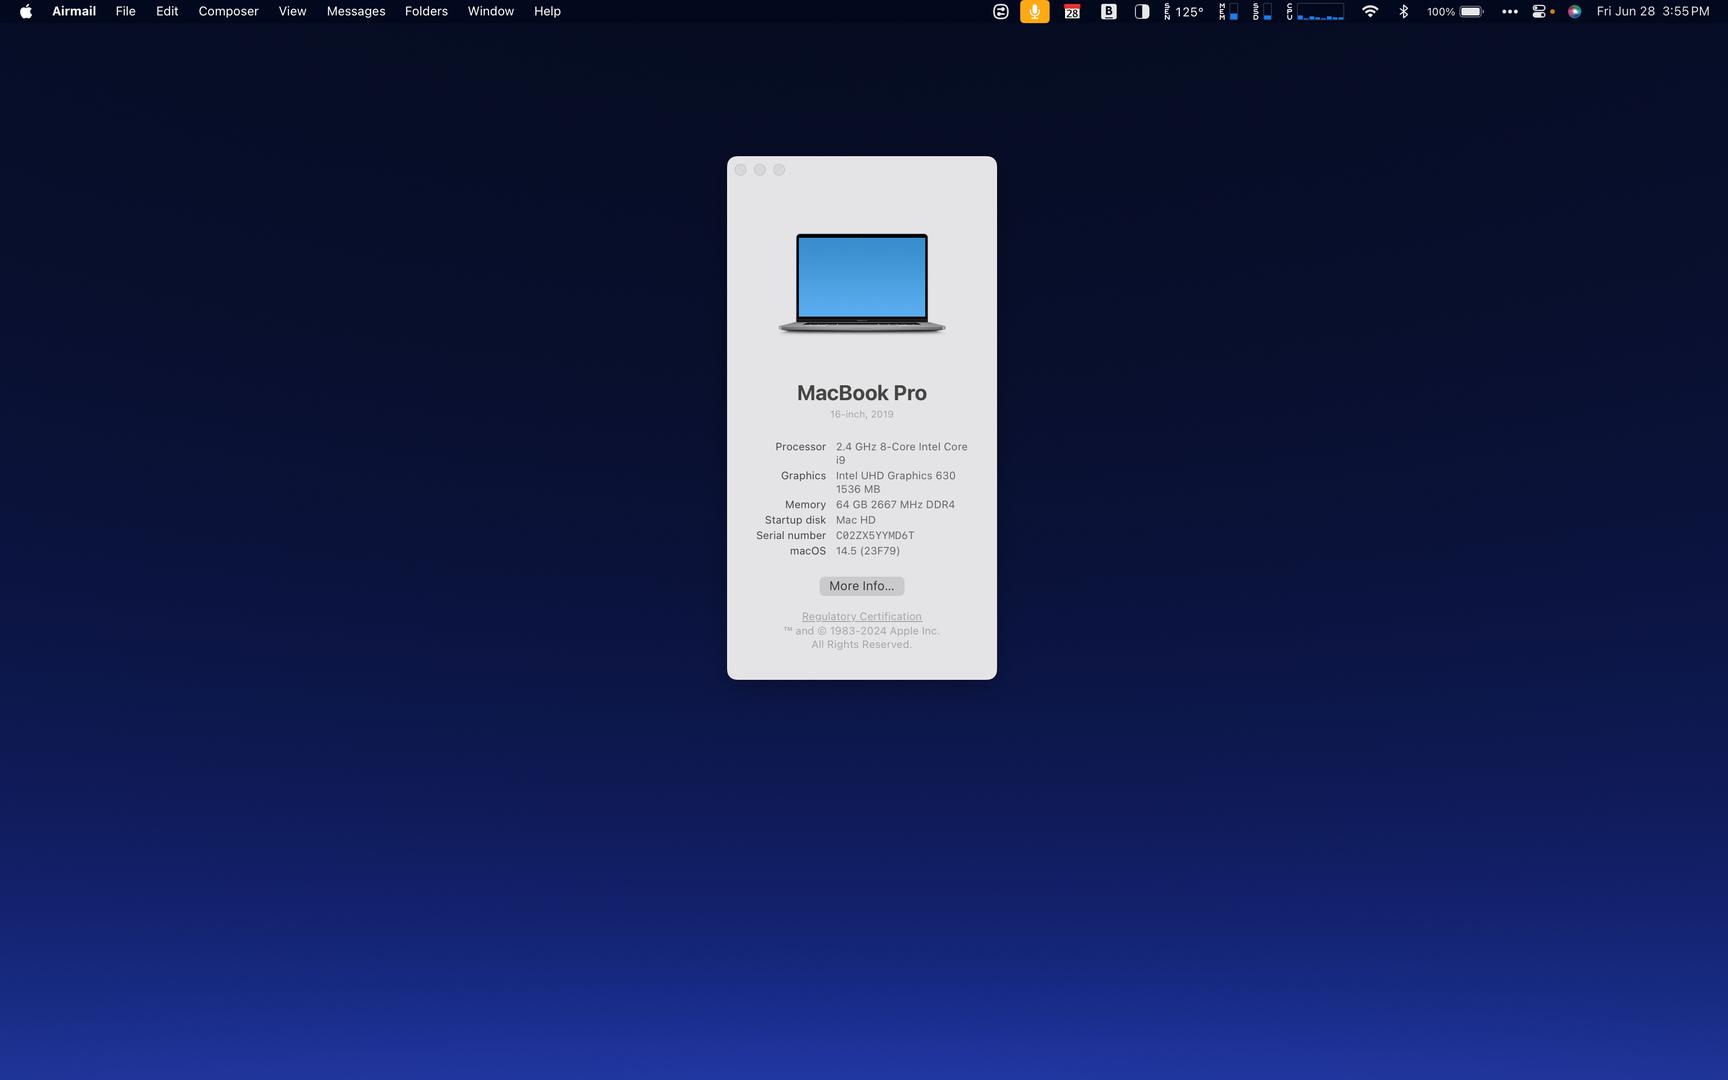Open Control Center from menu bar

coord(1540,11)
